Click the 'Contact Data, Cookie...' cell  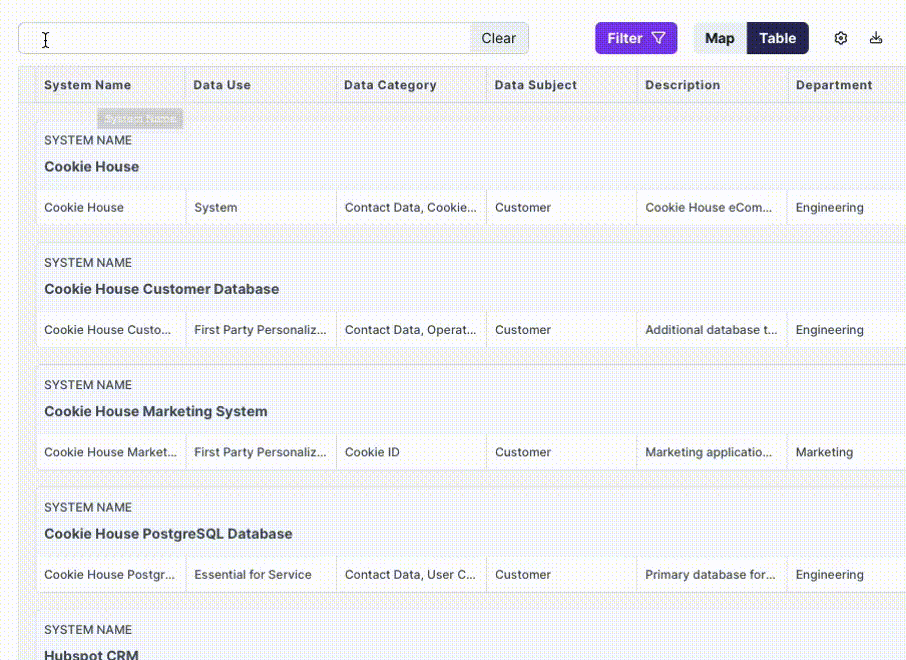(x=411, y=207)
